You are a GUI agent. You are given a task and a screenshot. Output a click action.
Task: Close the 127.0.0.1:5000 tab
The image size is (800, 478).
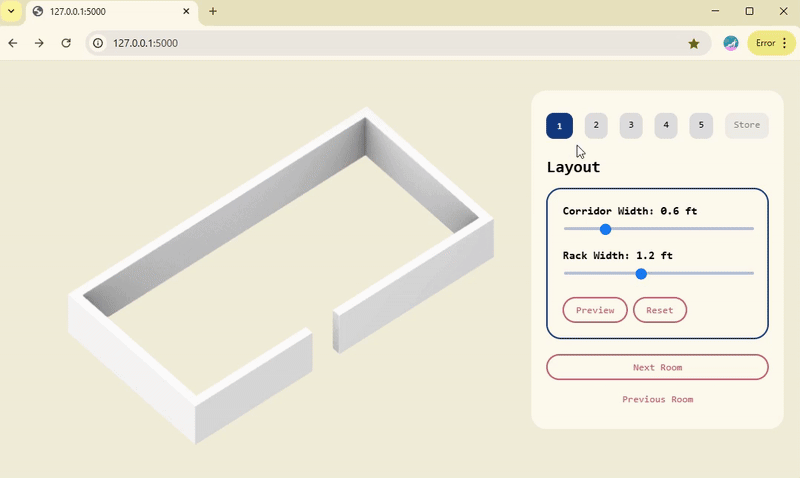pyautogui.click(x=186, y=11)
